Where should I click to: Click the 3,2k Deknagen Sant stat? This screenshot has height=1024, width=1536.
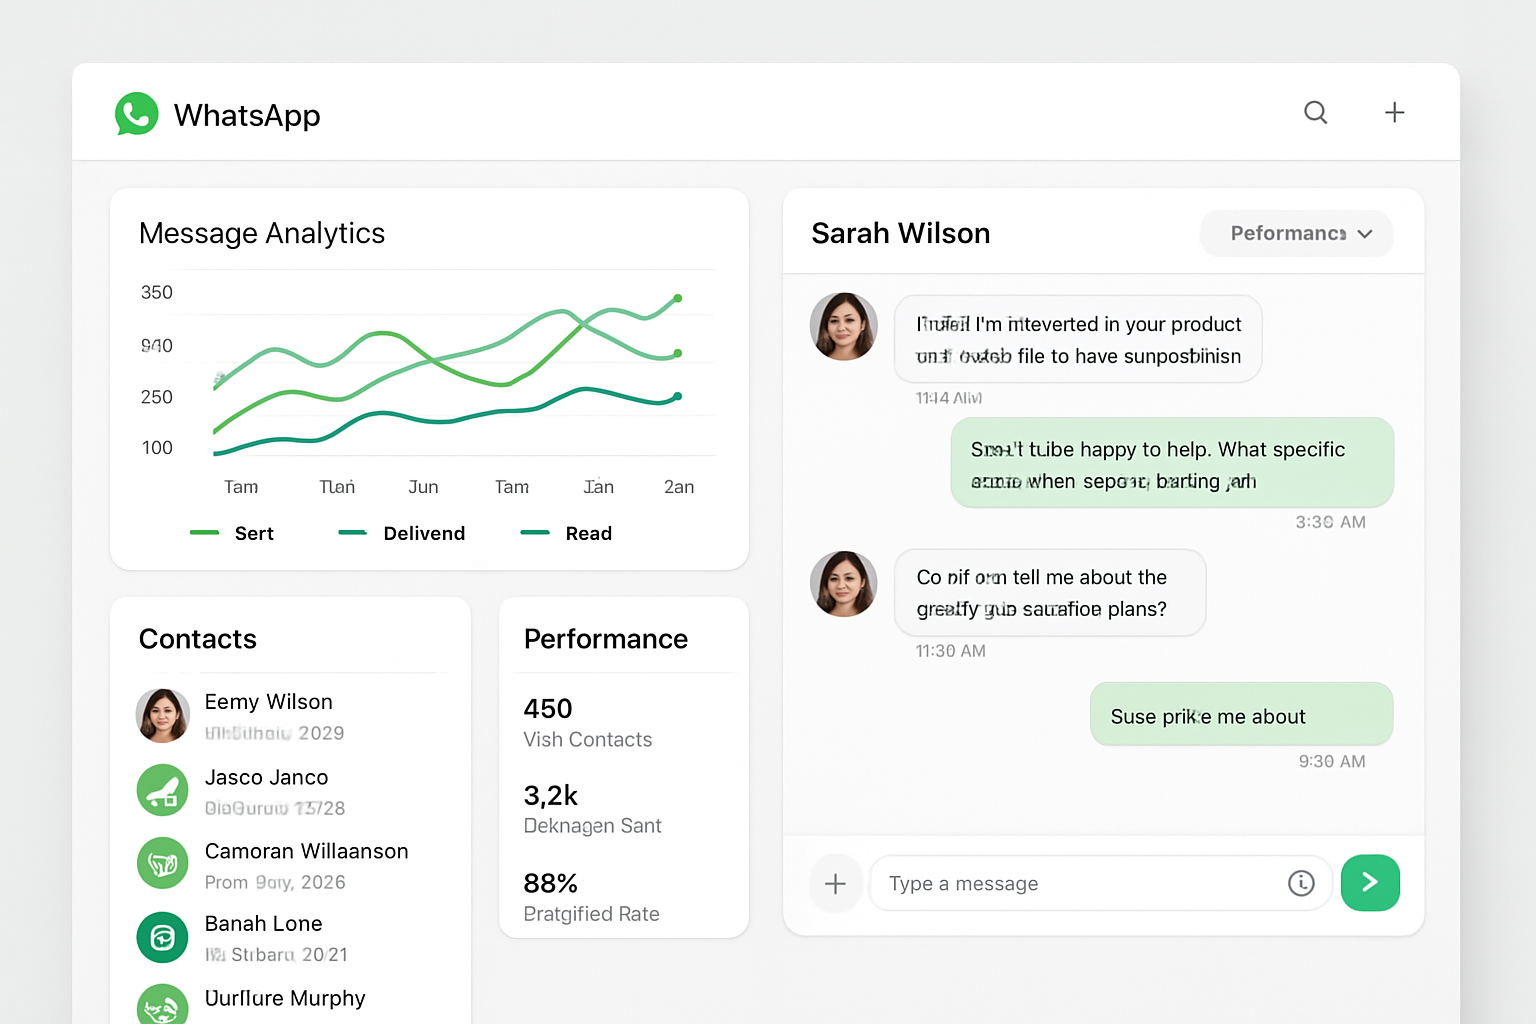click(x=592, y=810)
